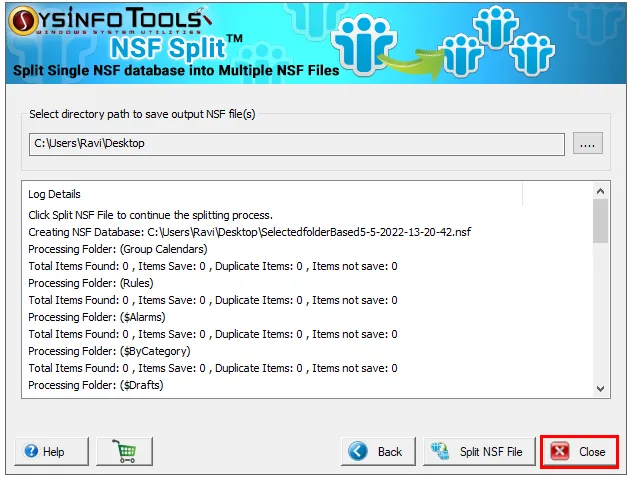Click the blue back arrow icon
630x481 pixels.
point(358,451)
